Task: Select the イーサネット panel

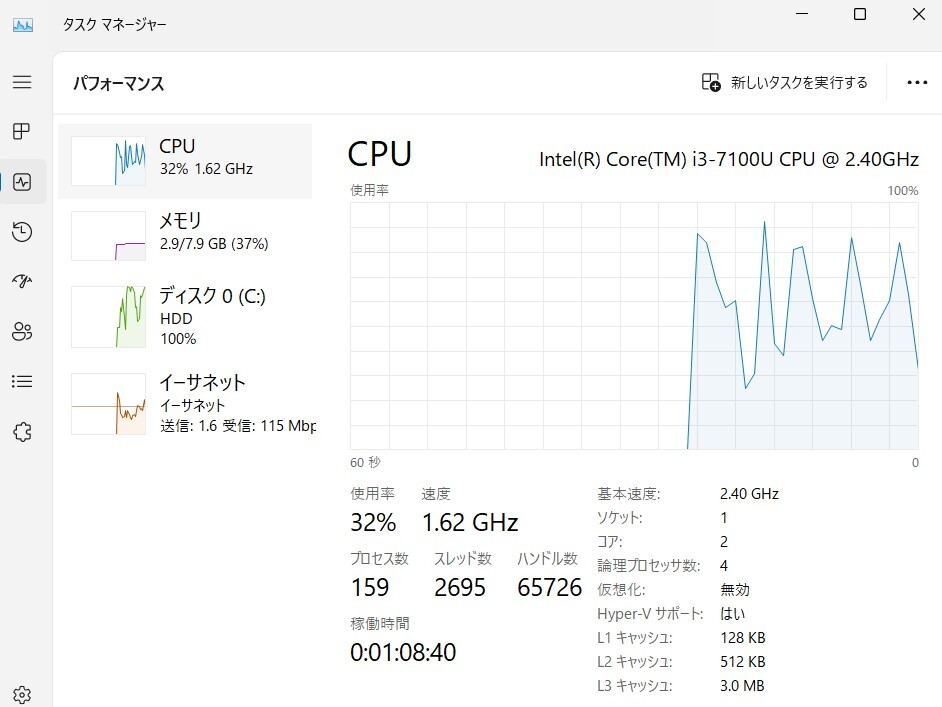Action: click(x=190, y=402)
